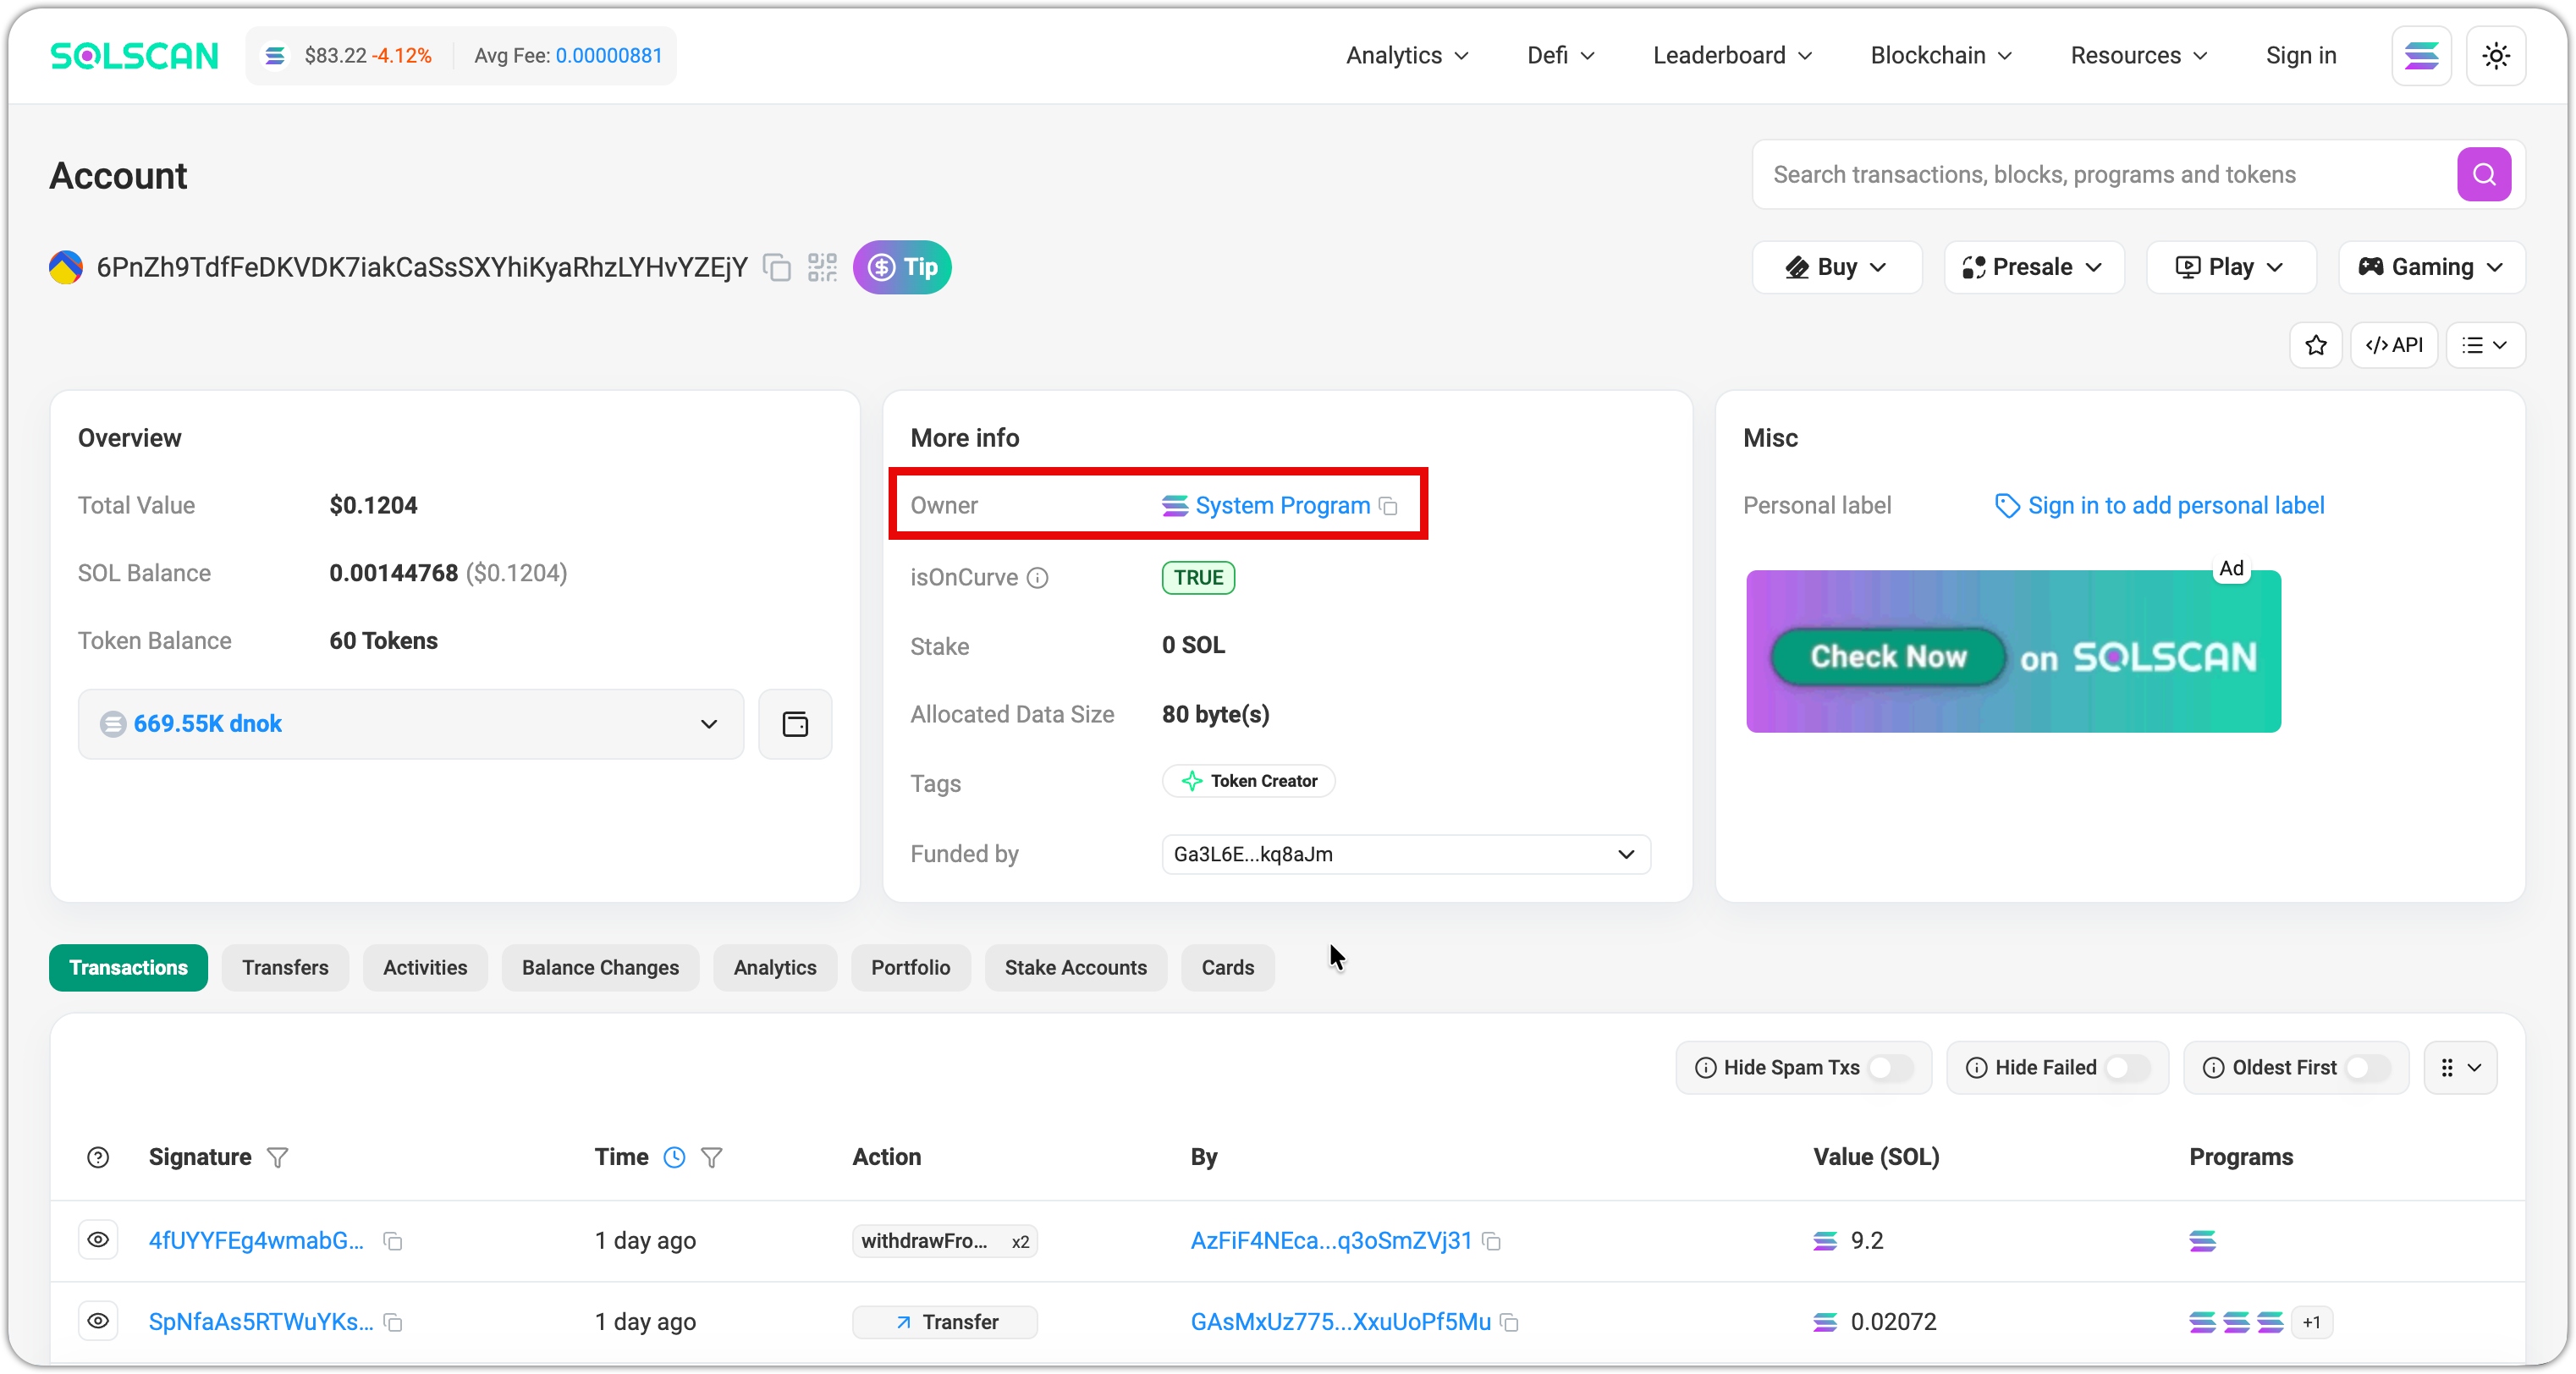The height and width of the screenshot is (1374, 2576).
Task: Copy the account address with the copy icon
Action: point(777,268)
